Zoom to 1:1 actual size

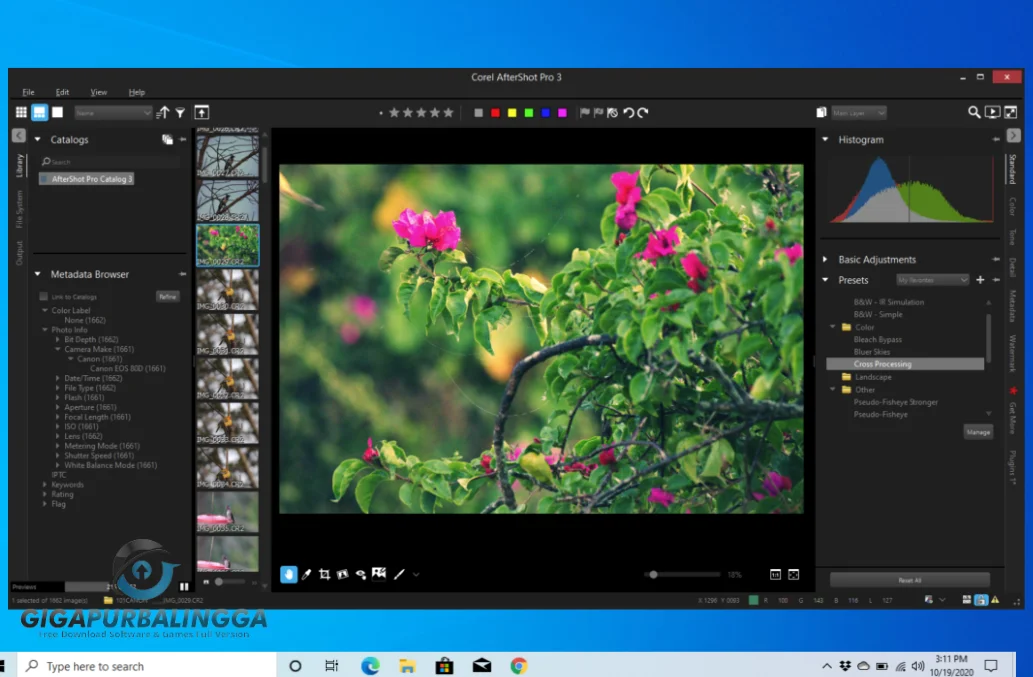(x=775, y=574)
